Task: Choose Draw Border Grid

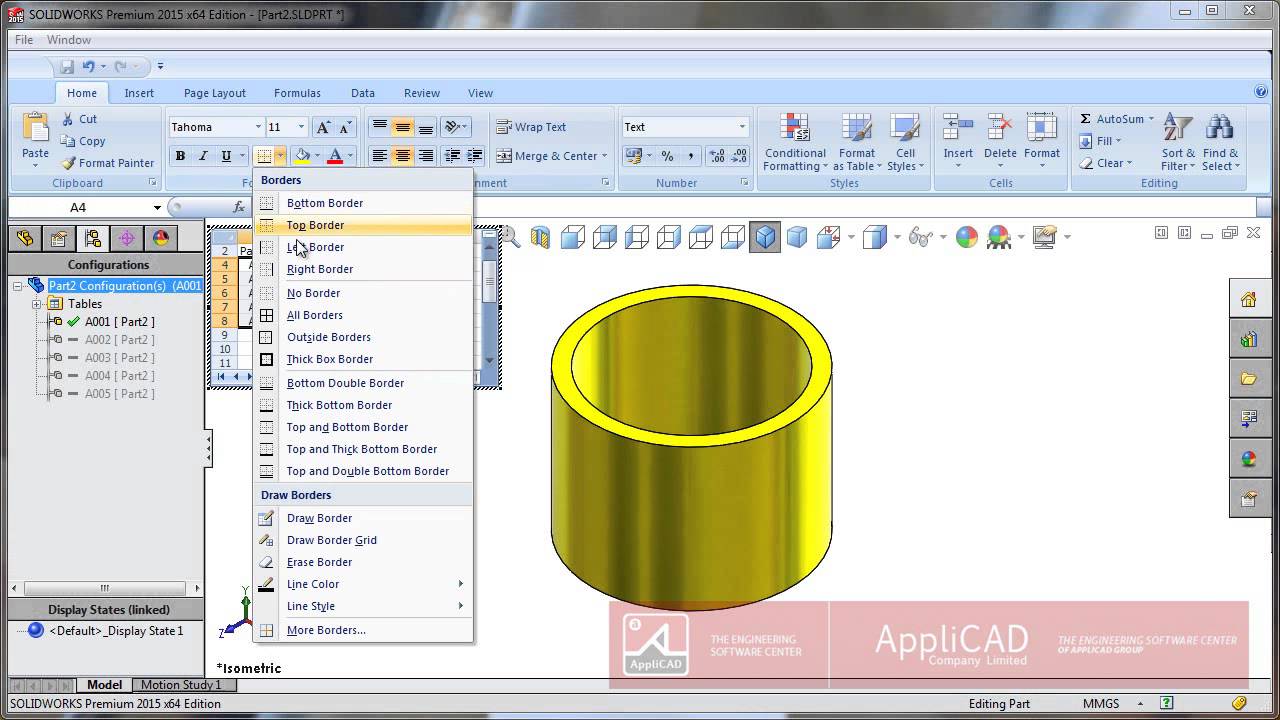Action: coord(364,540)
